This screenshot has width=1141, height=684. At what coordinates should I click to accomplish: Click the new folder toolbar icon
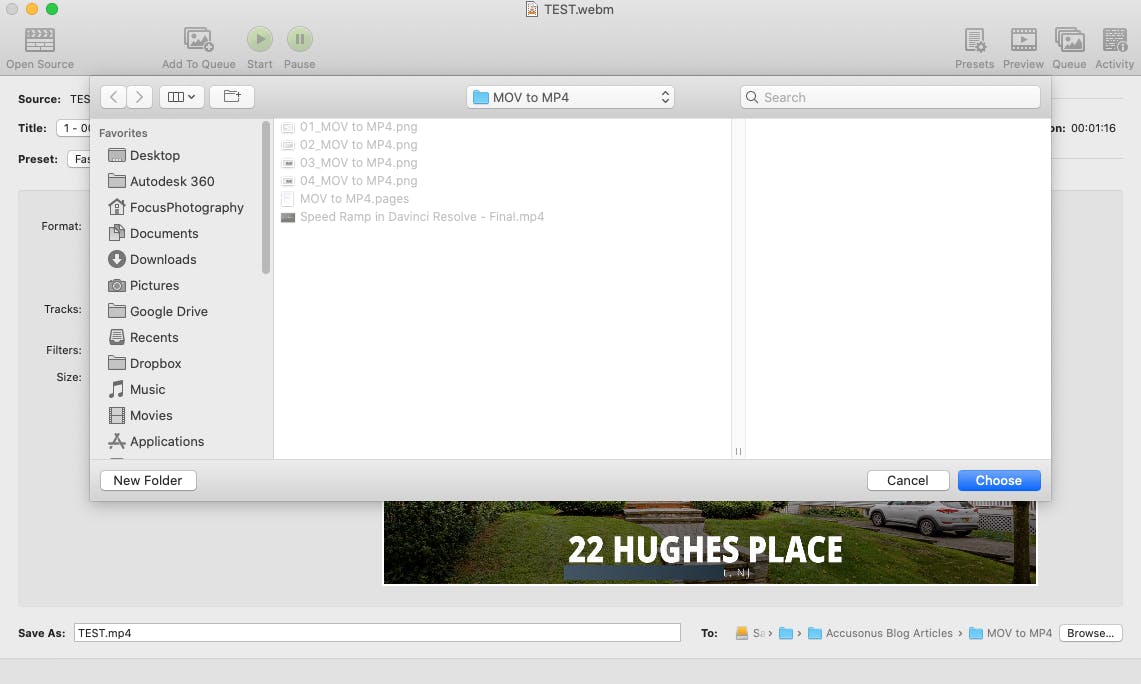pyautogui.click(x=232, y=97)
